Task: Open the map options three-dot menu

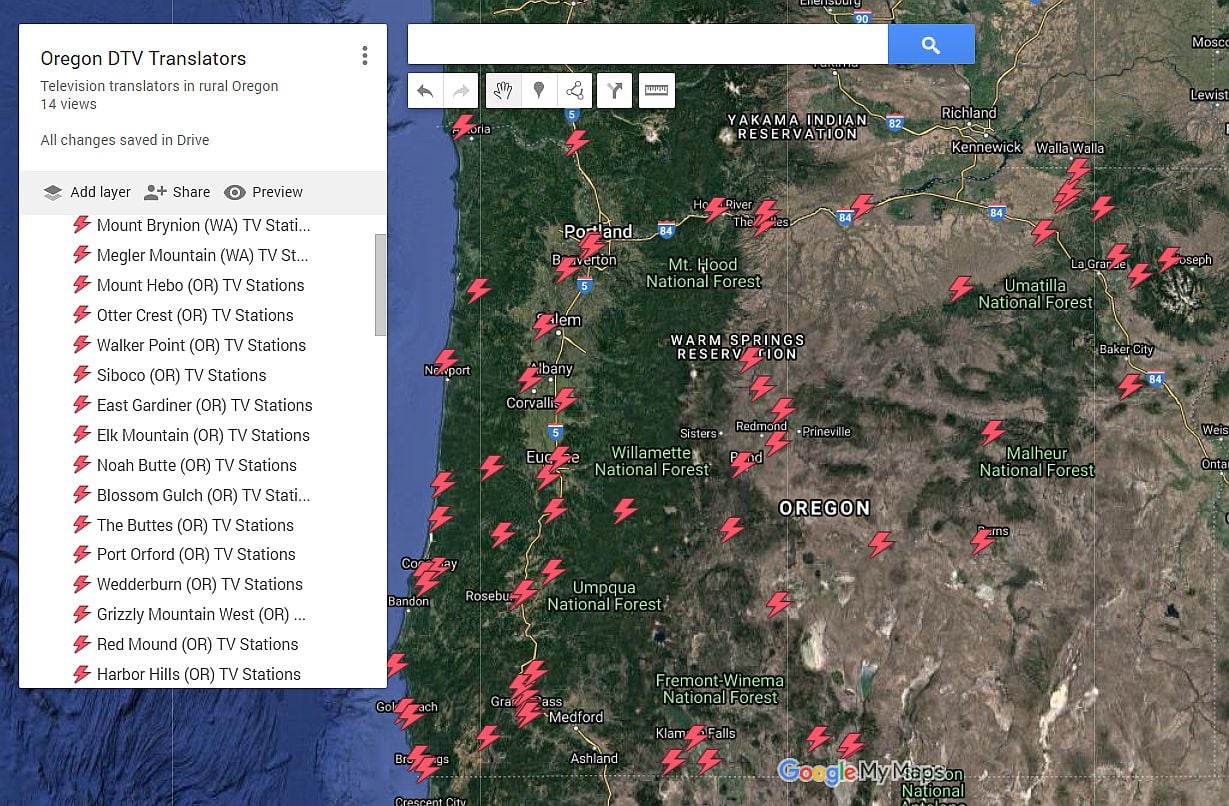Action: point(365,56)
